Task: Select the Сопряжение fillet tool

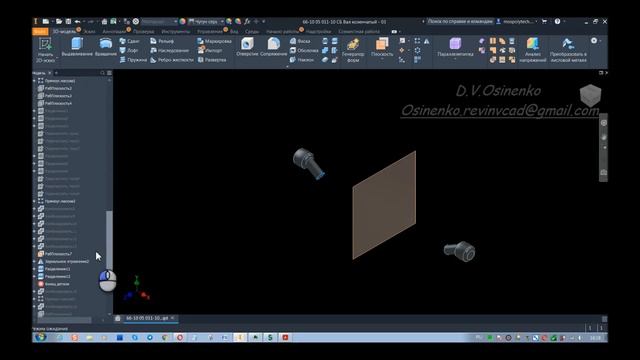Action: [273, 47]
